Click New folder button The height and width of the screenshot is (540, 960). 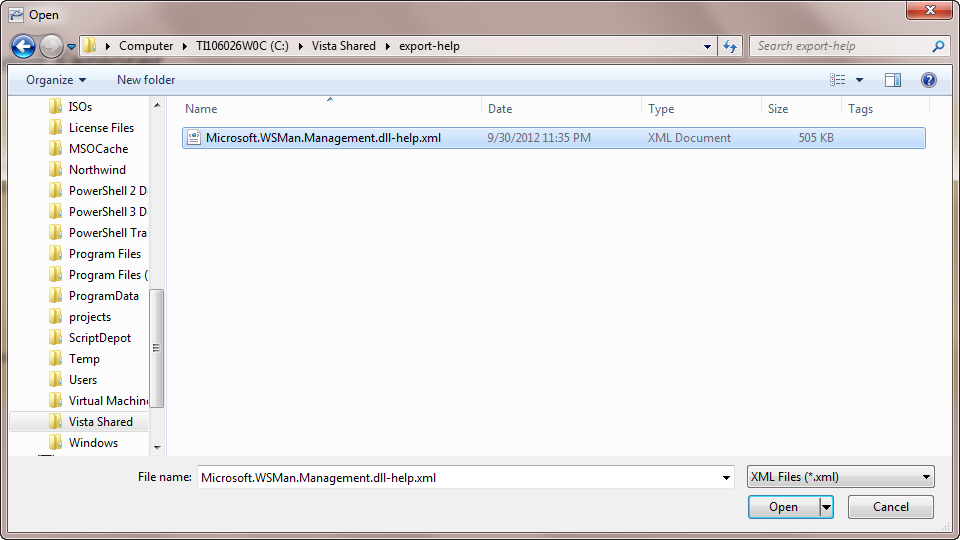(x=146, y=80)
